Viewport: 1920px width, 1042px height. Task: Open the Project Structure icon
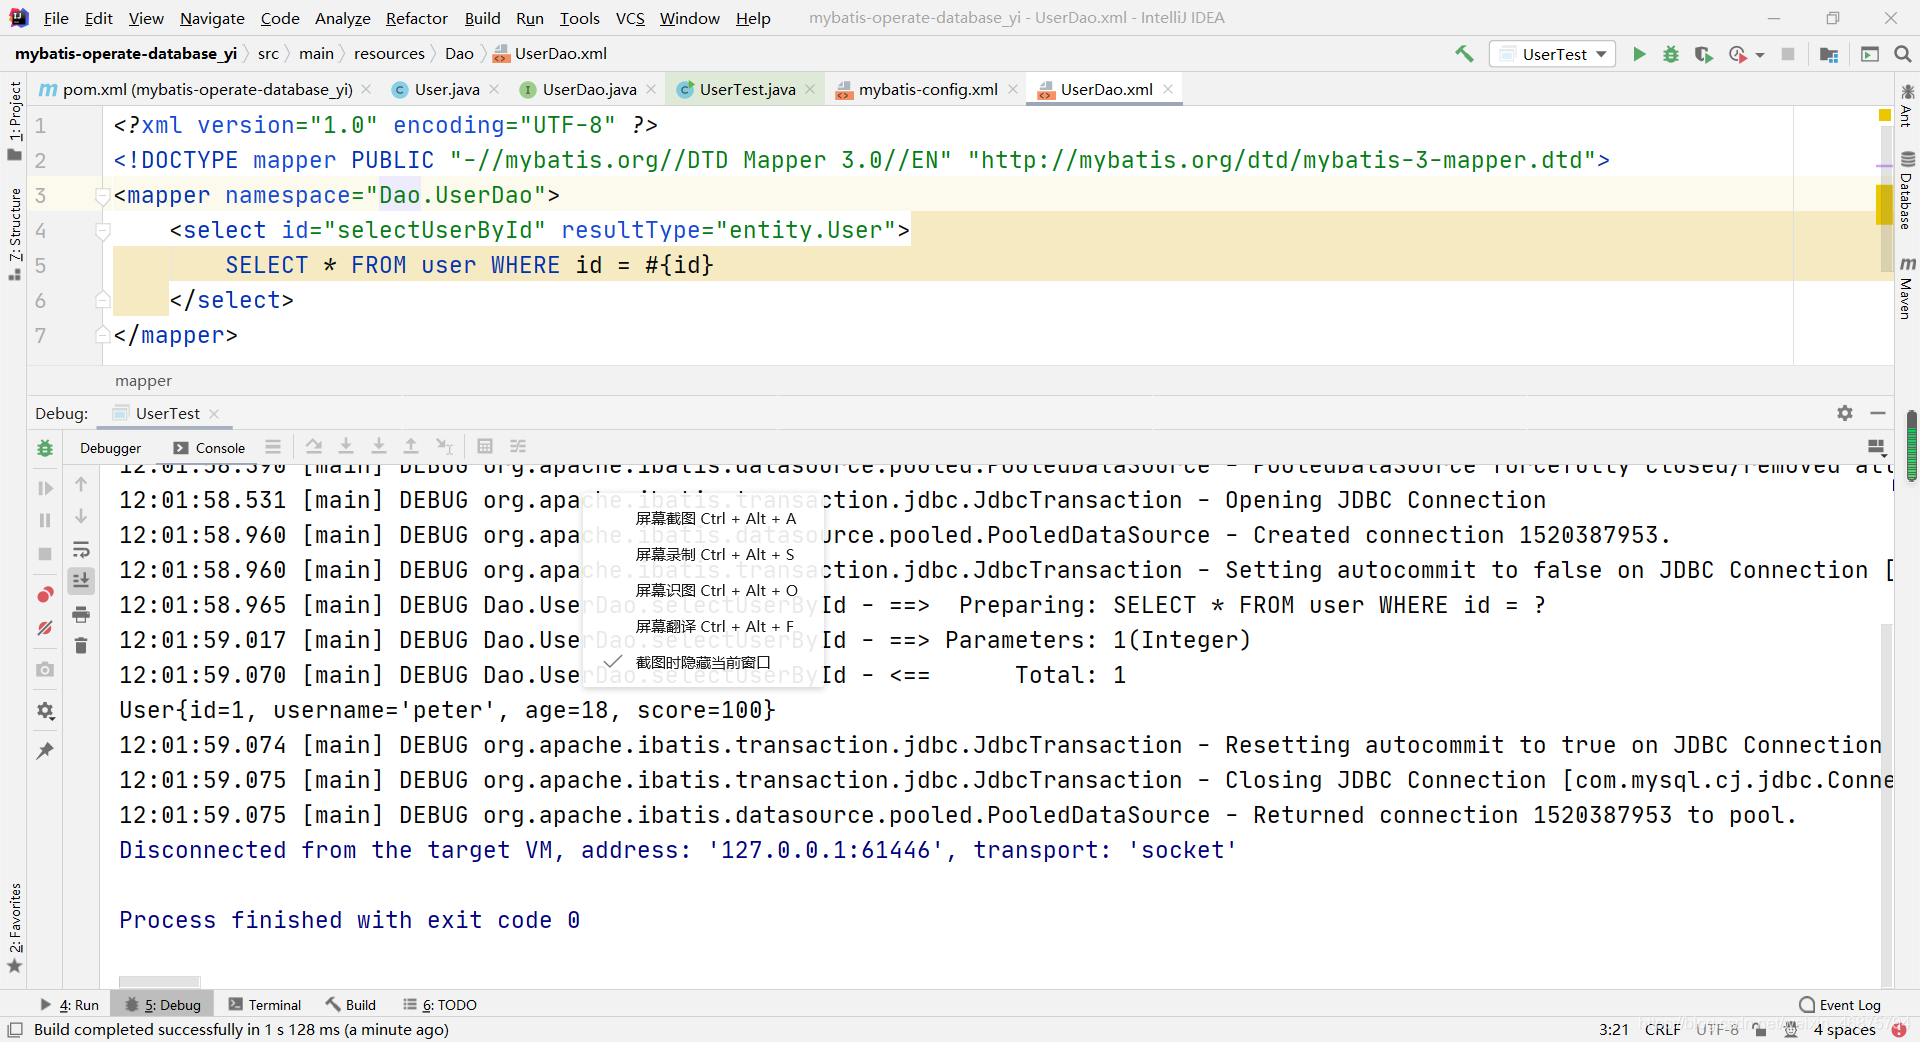point(1829,54)
